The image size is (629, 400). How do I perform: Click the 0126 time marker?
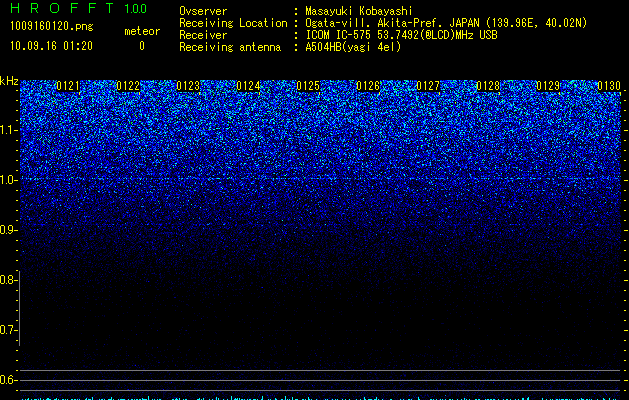pos(368,86)
